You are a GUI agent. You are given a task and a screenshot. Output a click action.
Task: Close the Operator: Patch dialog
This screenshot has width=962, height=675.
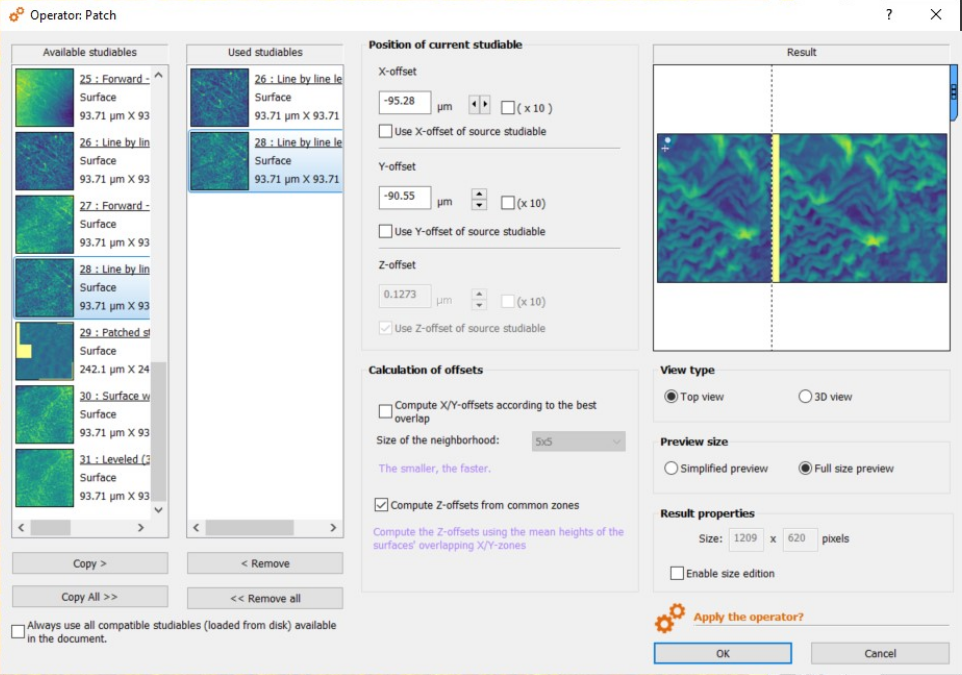[936, 15]
